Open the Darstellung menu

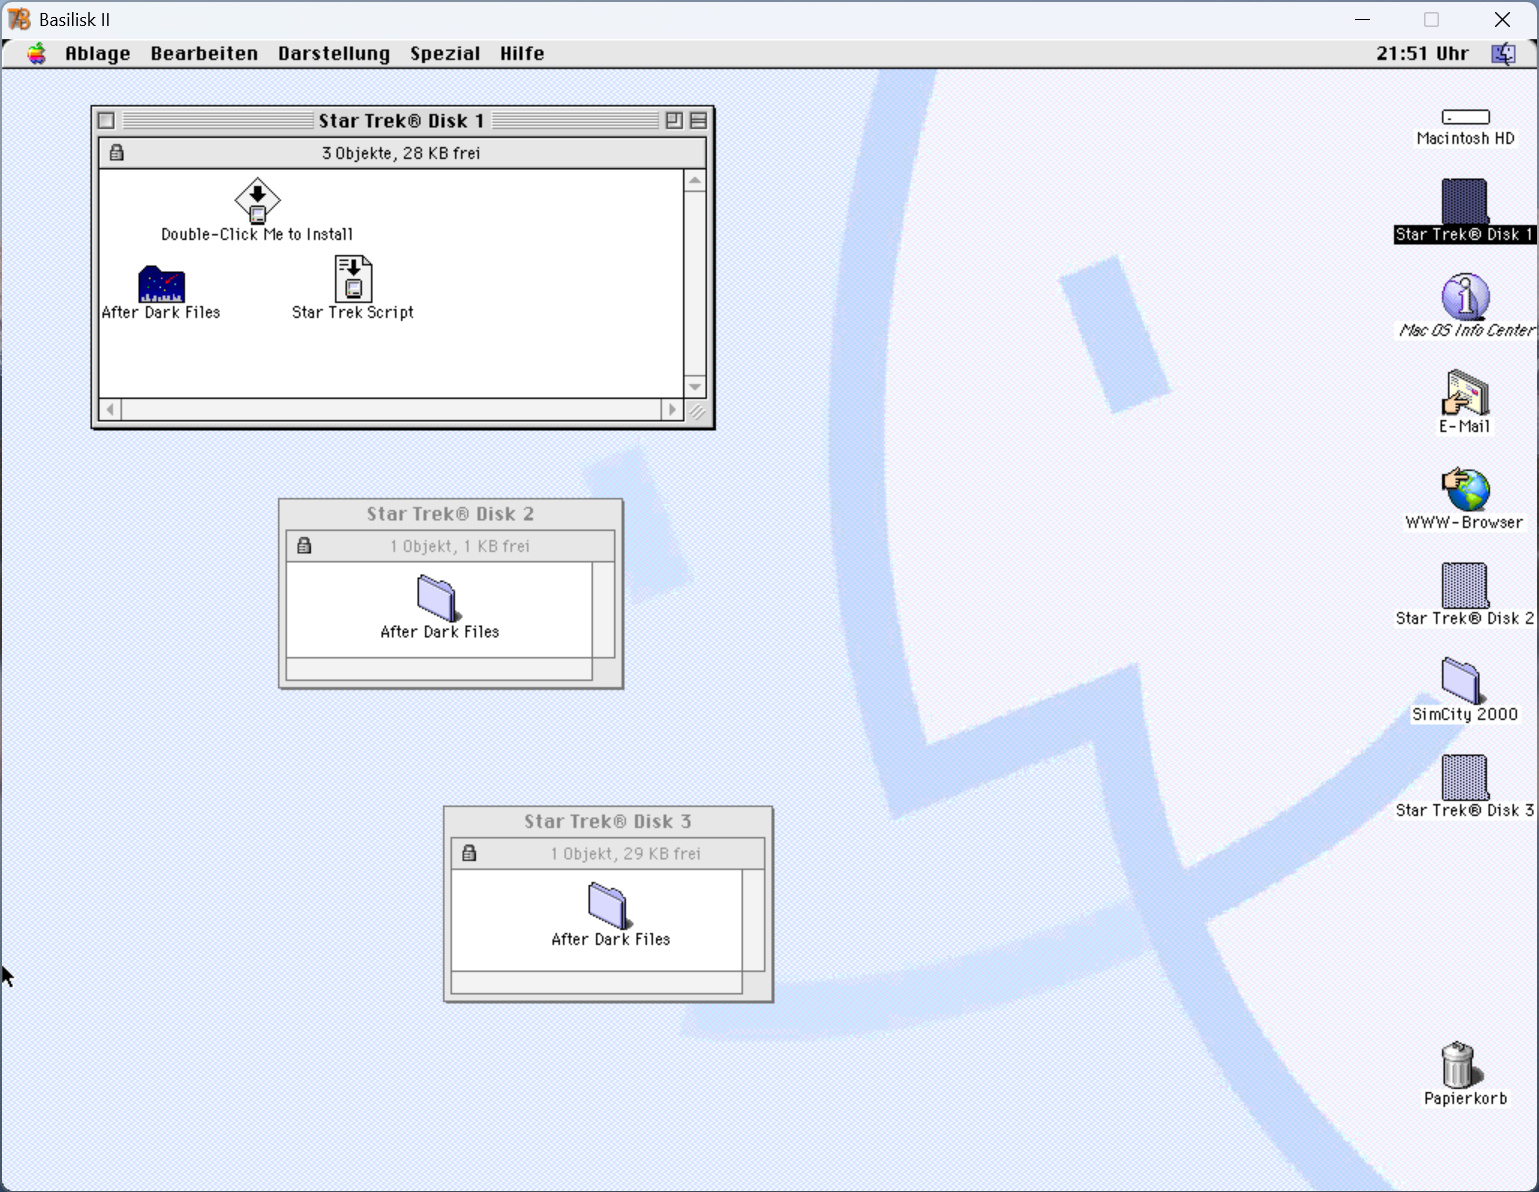click(334, 54)
